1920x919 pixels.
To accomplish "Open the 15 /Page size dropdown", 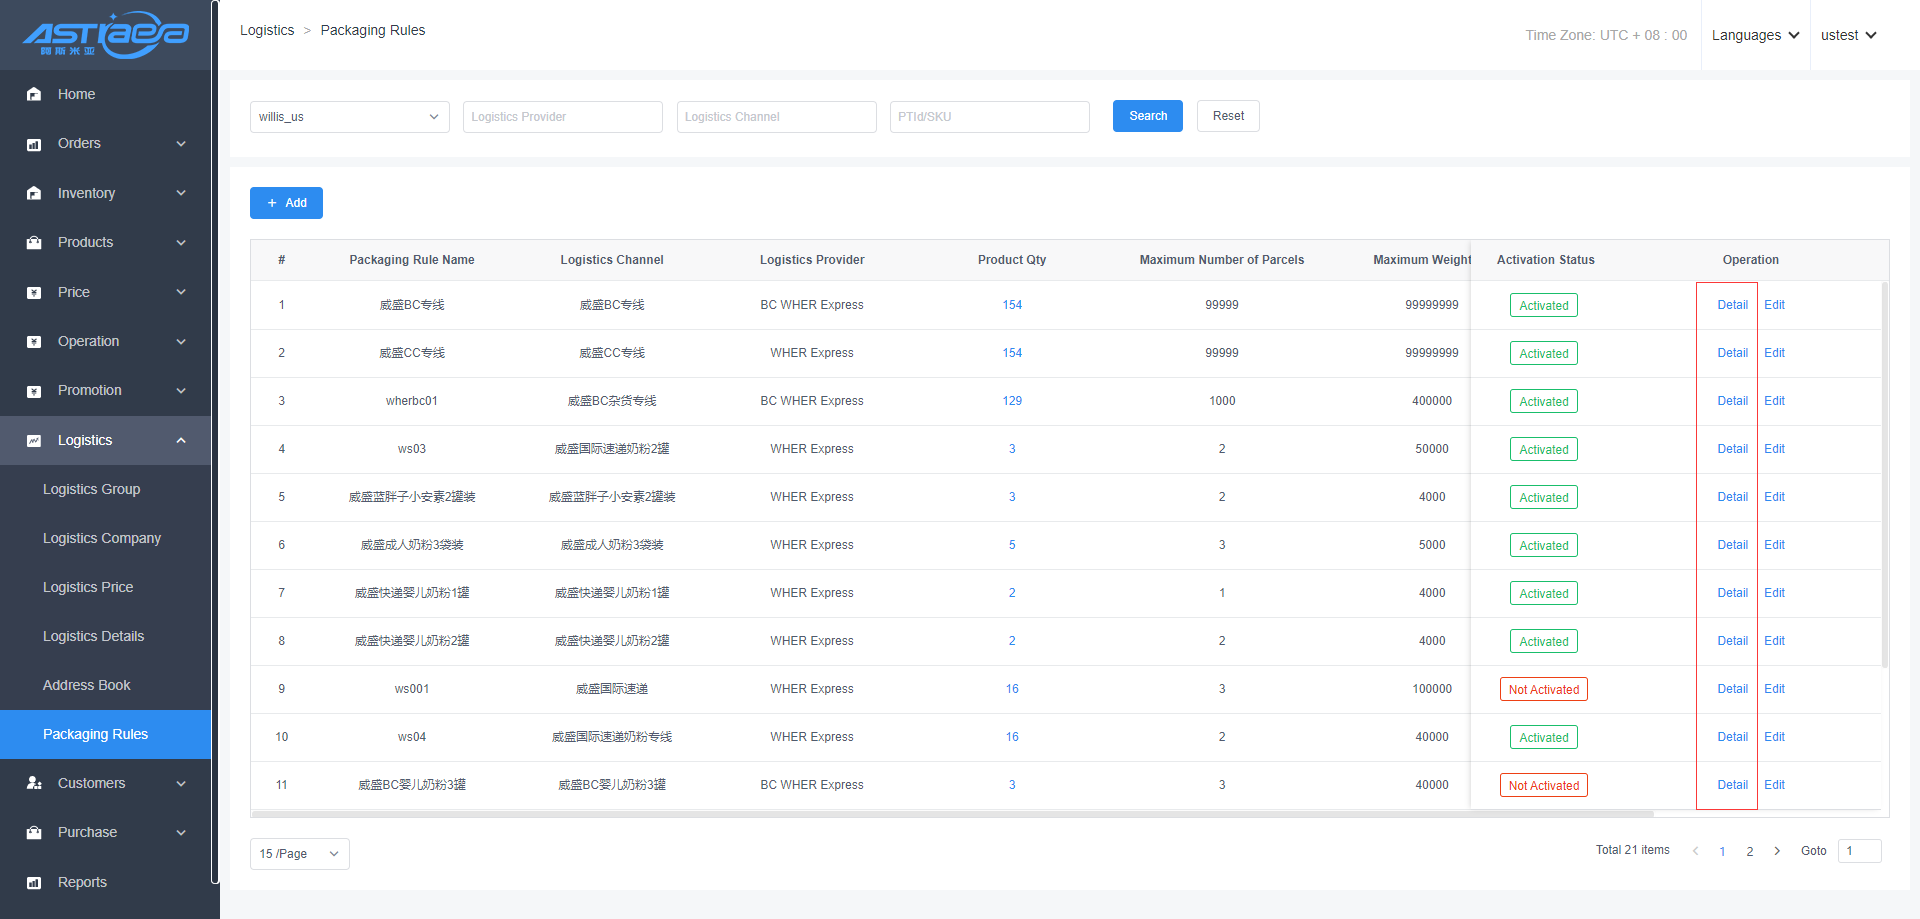I will coord(299,854).
